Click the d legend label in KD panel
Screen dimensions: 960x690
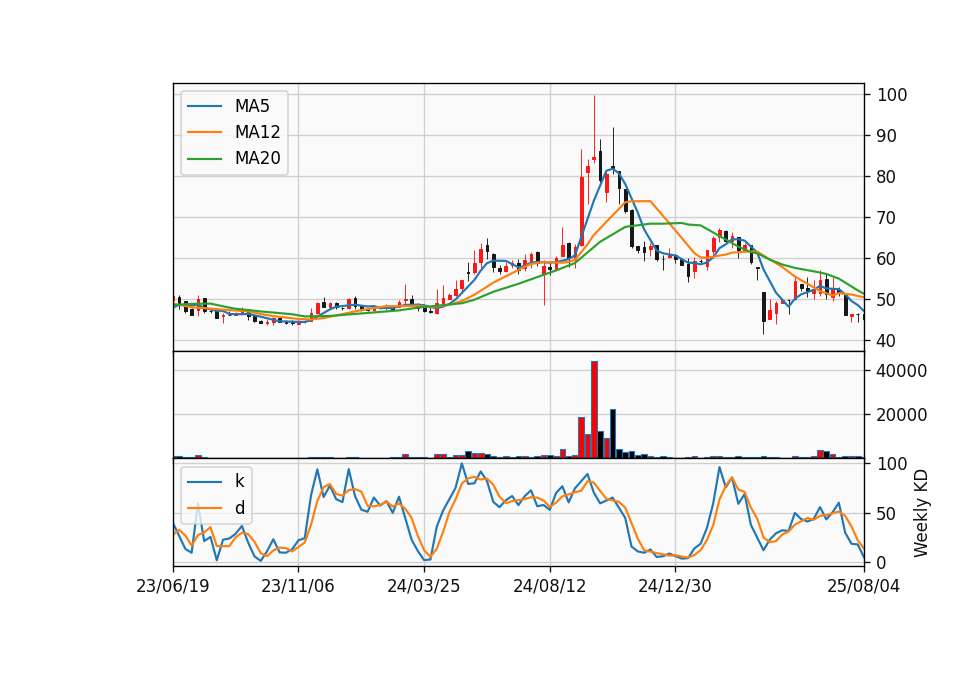coord(239,508)
